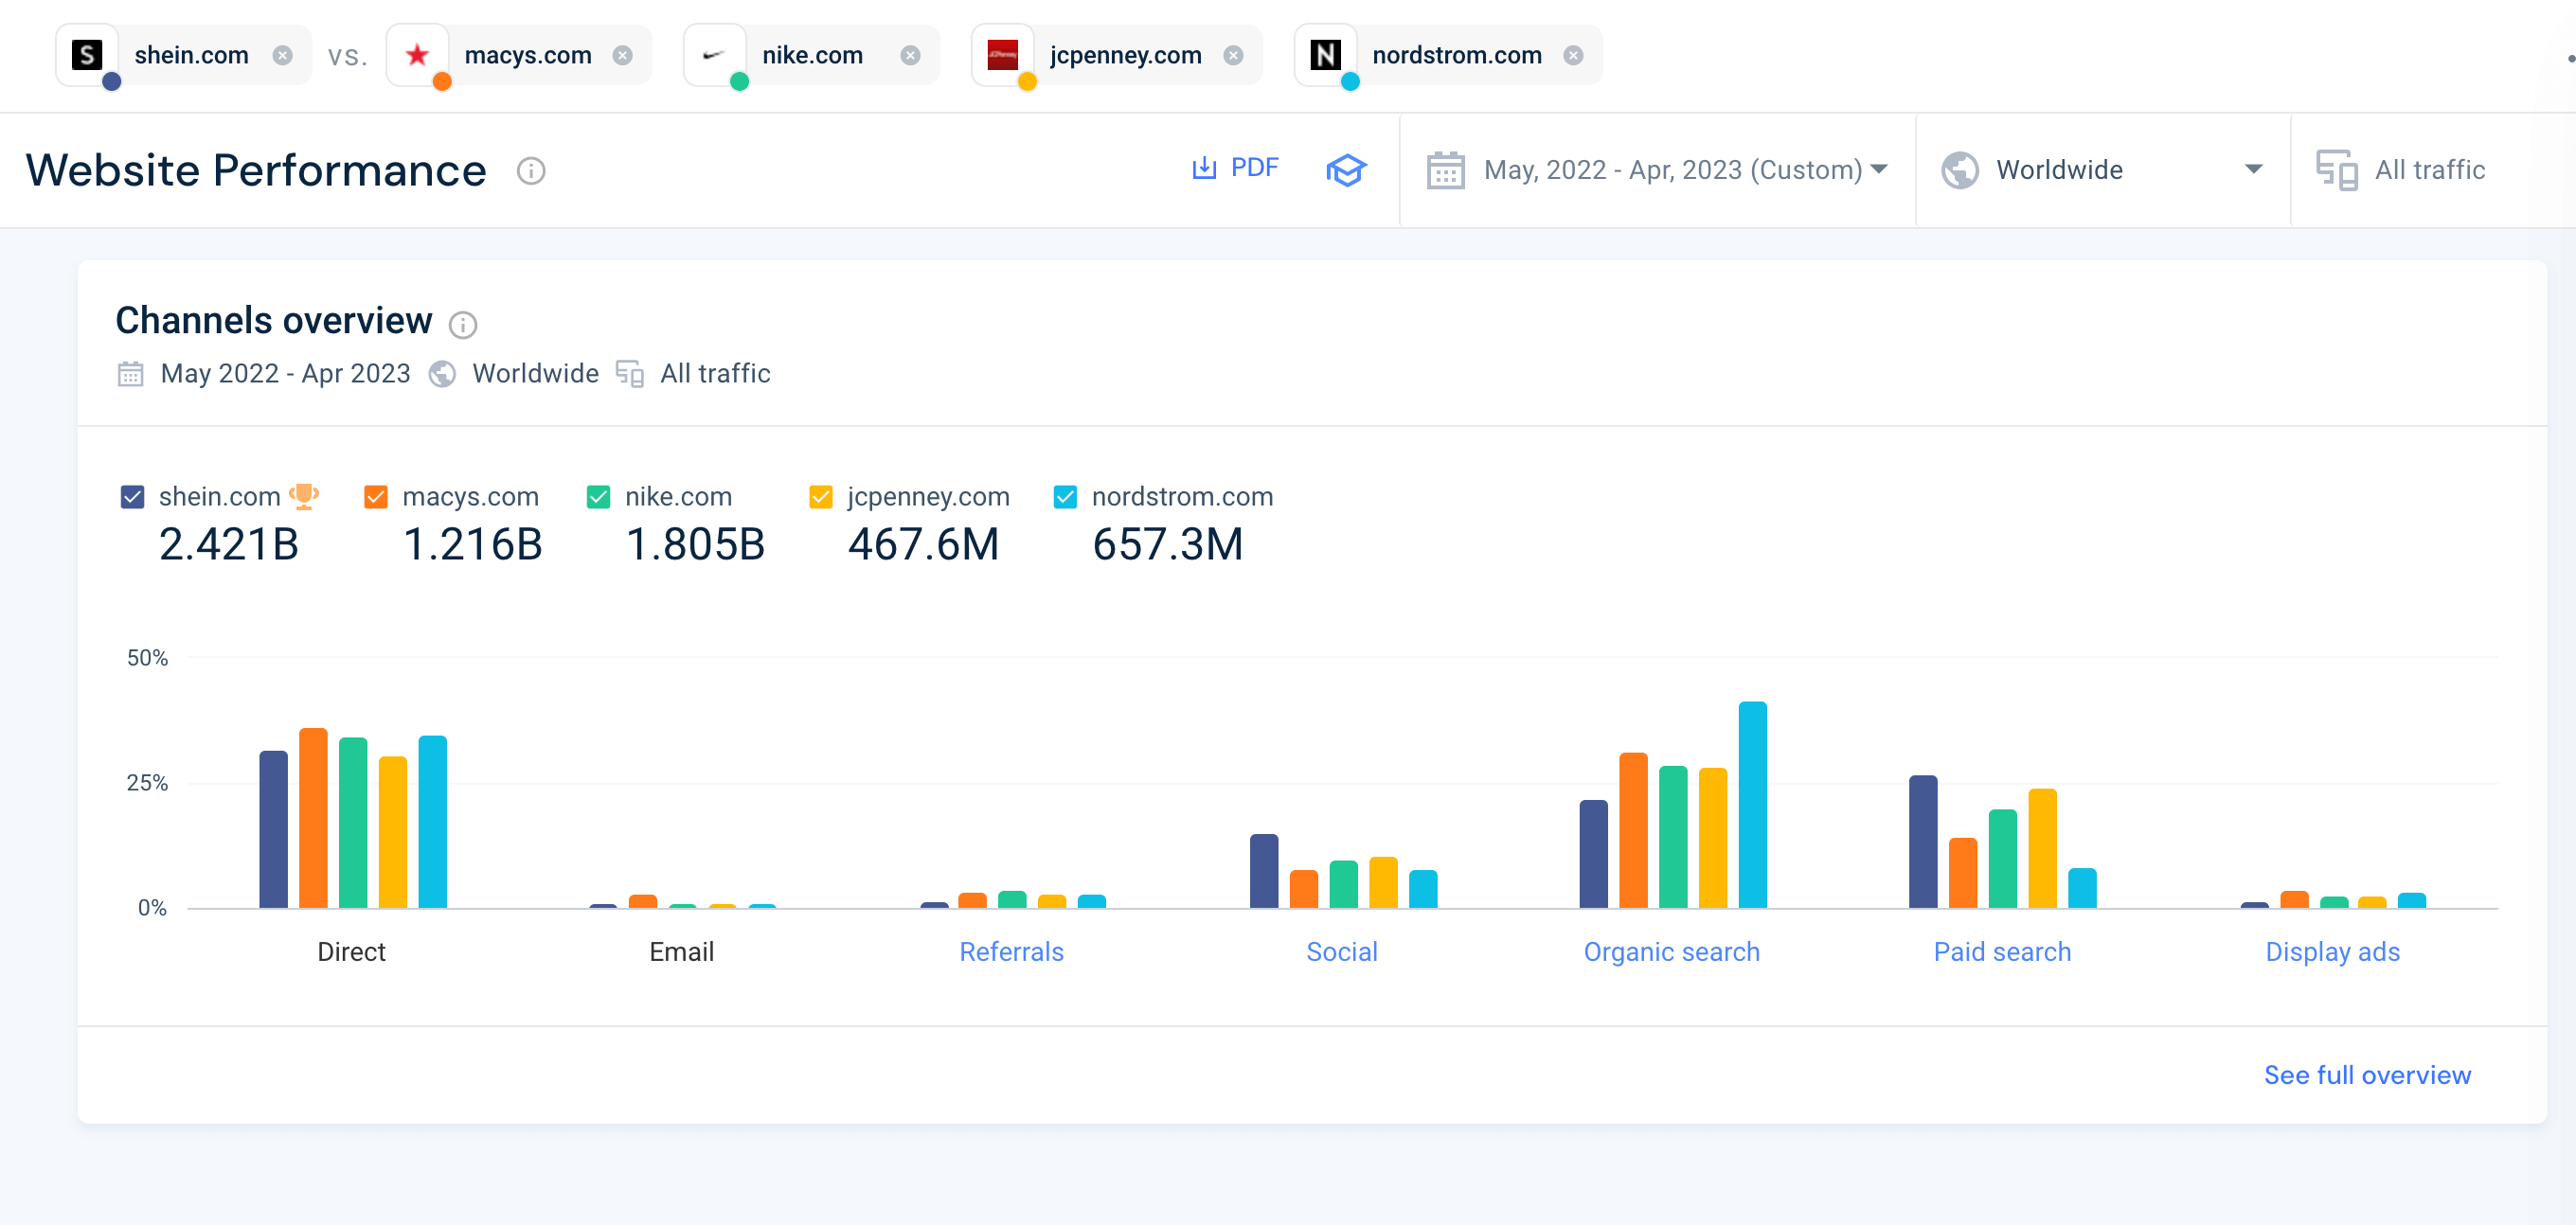Uncheck the macys.com legend checkbox
This screenshot has width=2576, height=1225.
[x=374, y=496]
